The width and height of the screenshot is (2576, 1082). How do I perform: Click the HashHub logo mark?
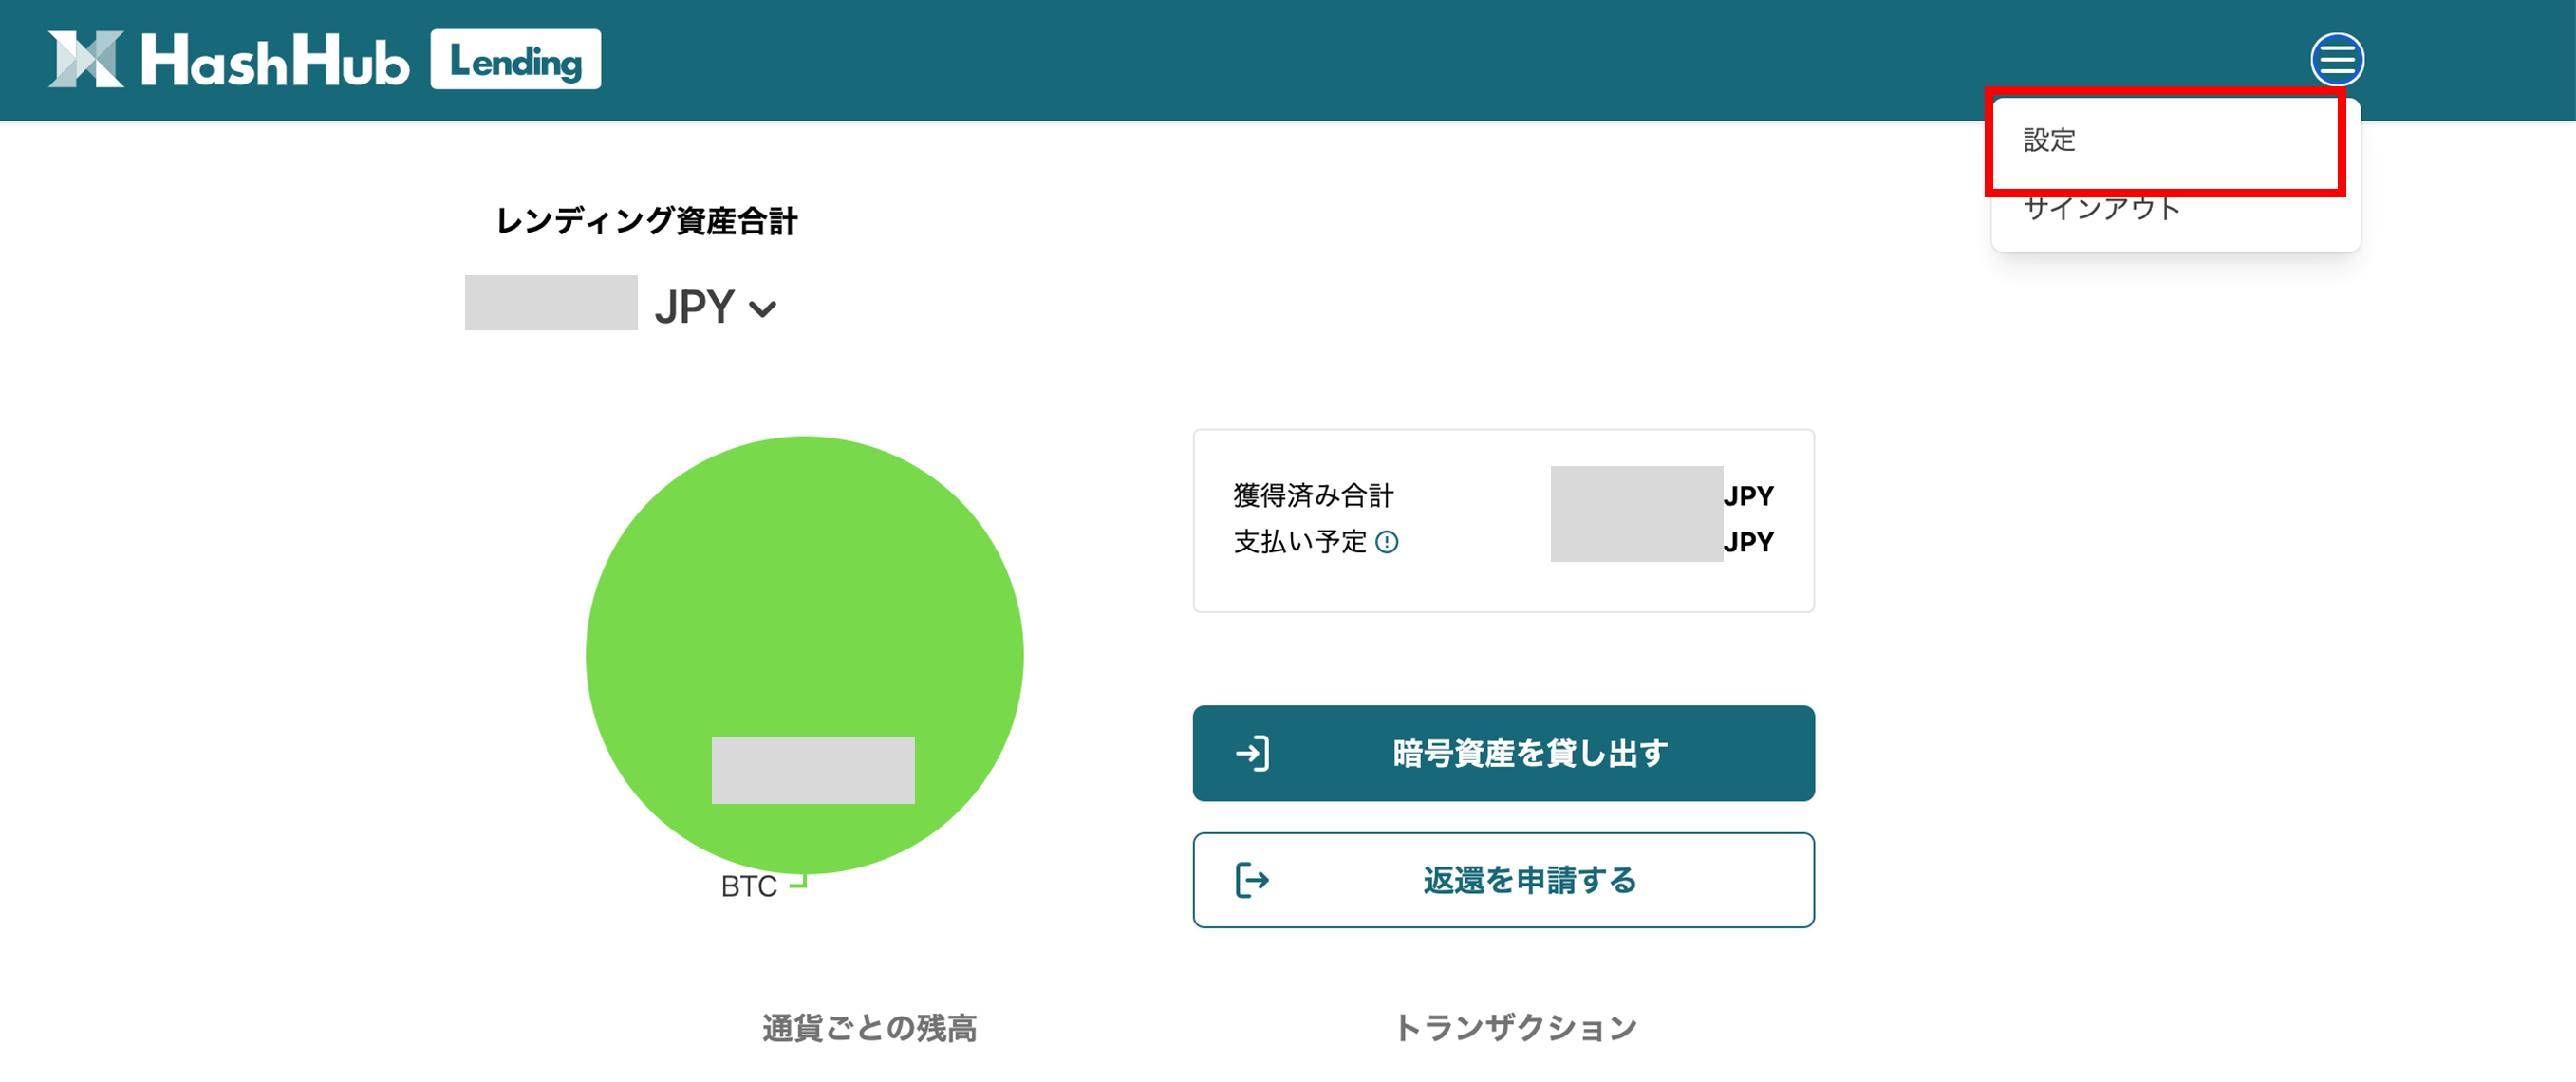coord(86,59)
